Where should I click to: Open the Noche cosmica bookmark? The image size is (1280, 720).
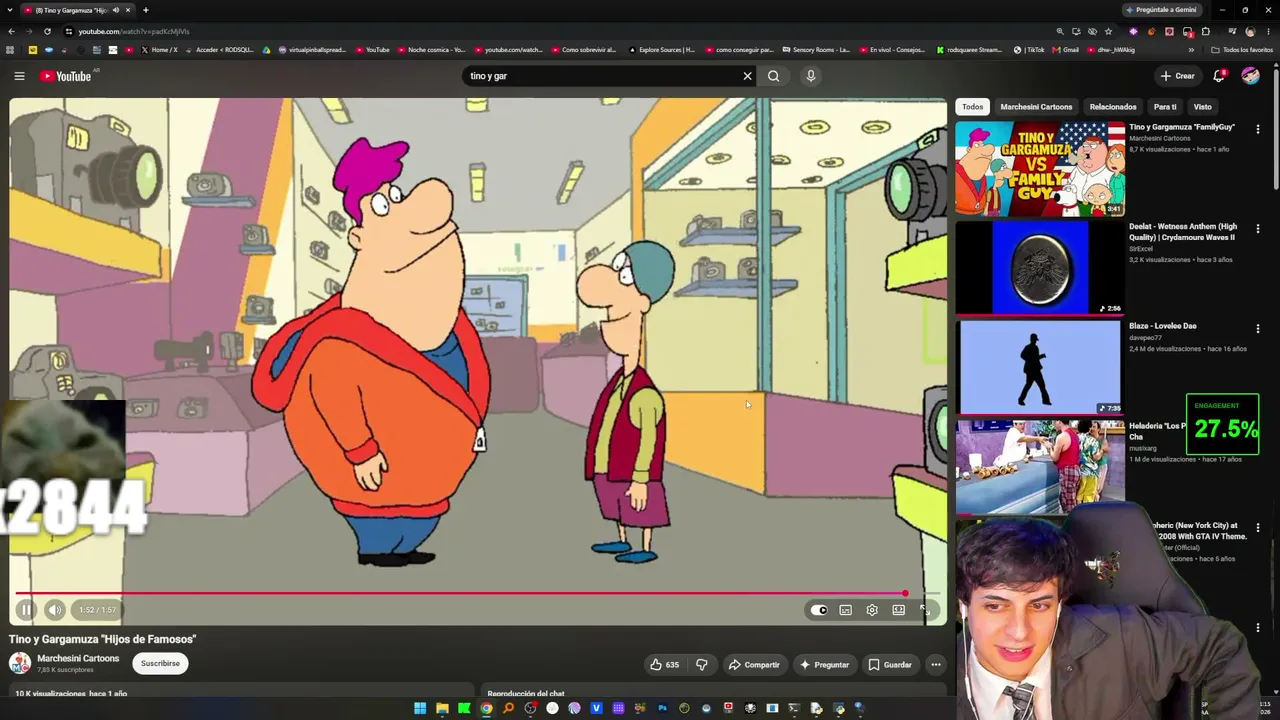click(431, 50)
